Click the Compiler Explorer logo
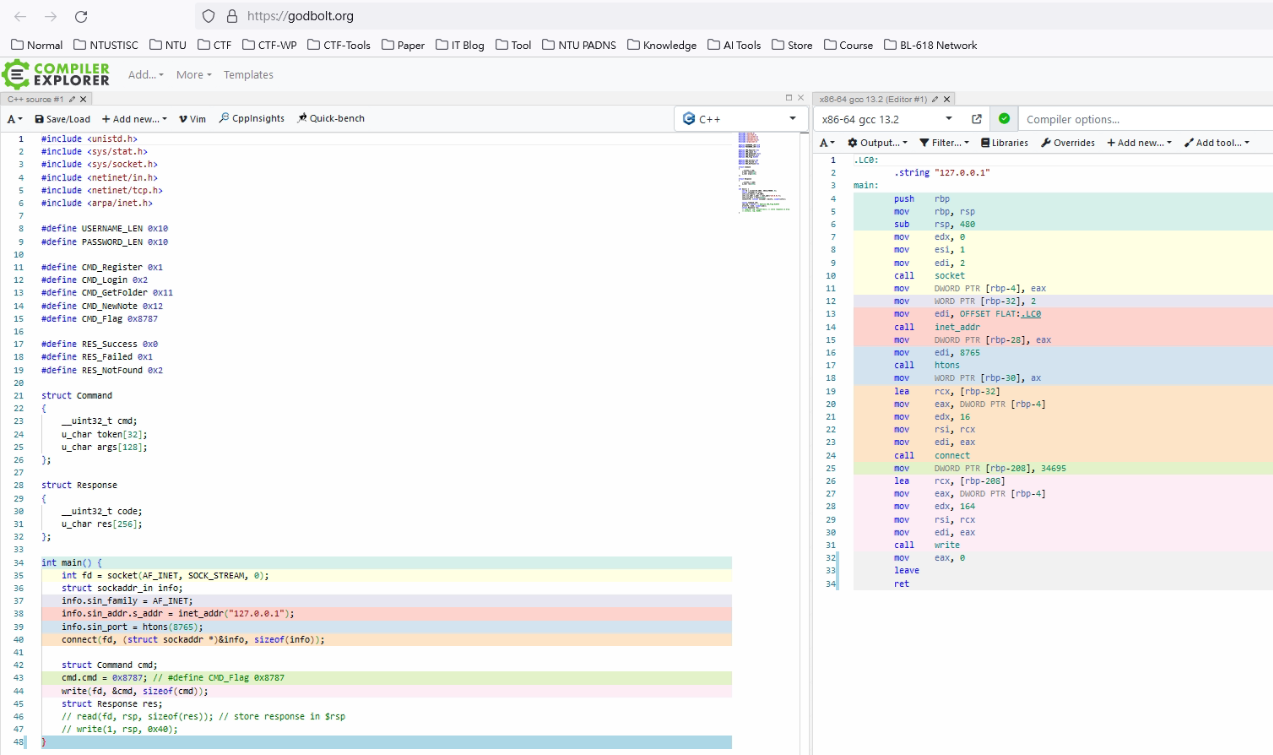This screenshot has width=1273, height=755. coord(56,74)
